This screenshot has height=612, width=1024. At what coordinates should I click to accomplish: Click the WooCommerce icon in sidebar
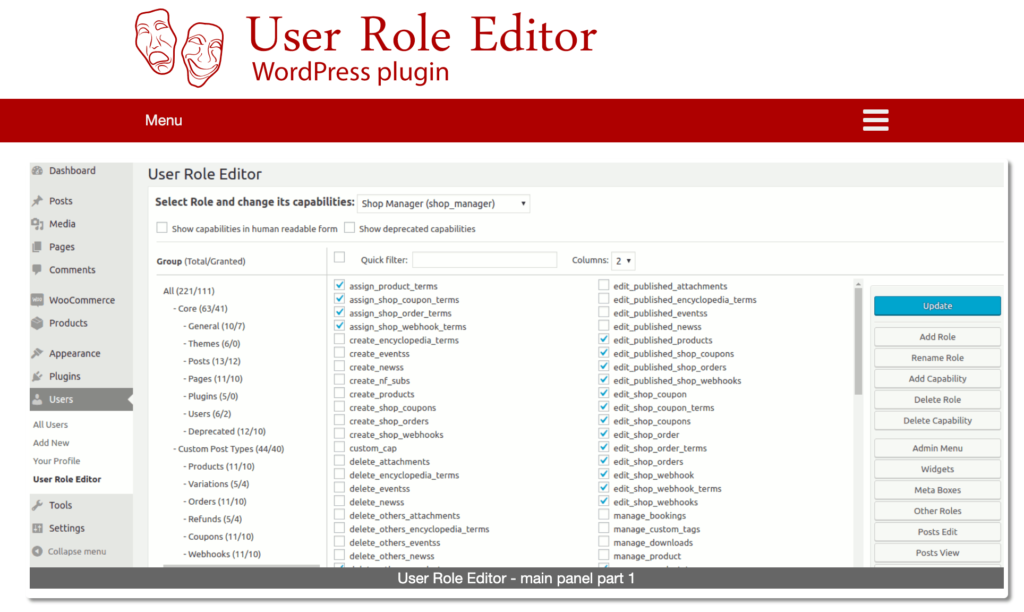point(37,300)
